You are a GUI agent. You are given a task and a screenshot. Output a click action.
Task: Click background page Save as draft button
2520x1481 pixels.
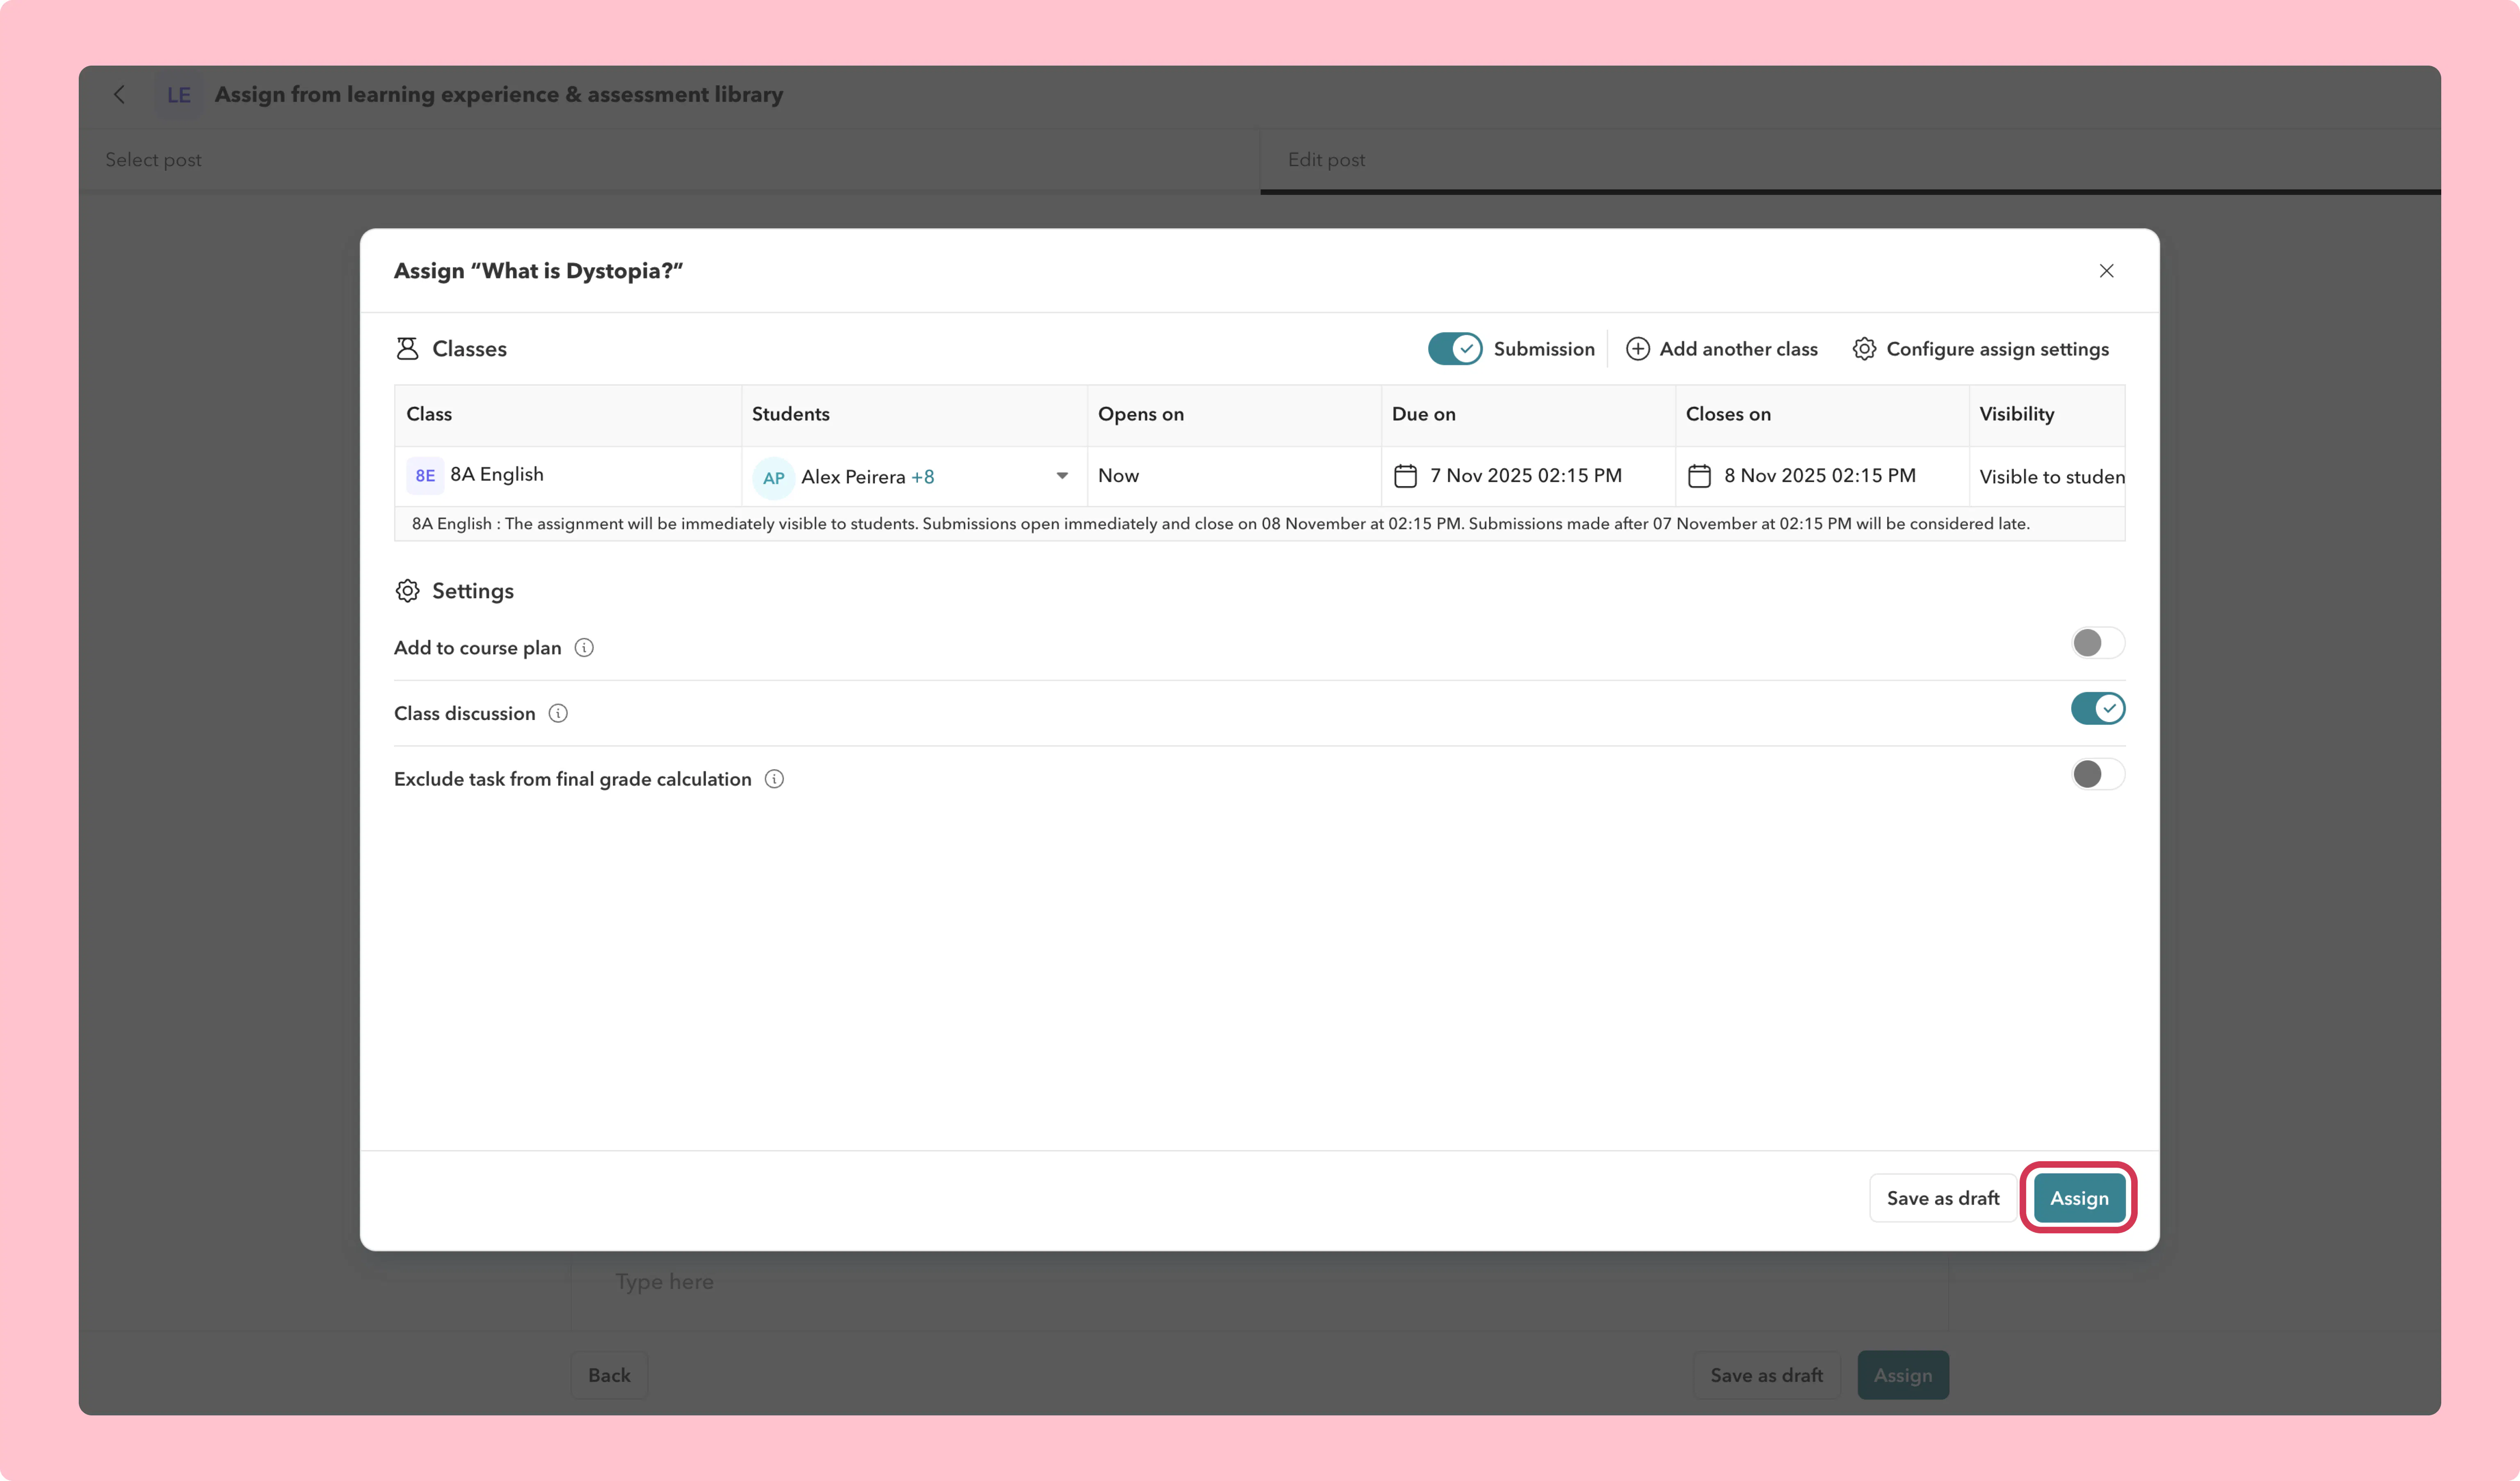[1766, 1375]
